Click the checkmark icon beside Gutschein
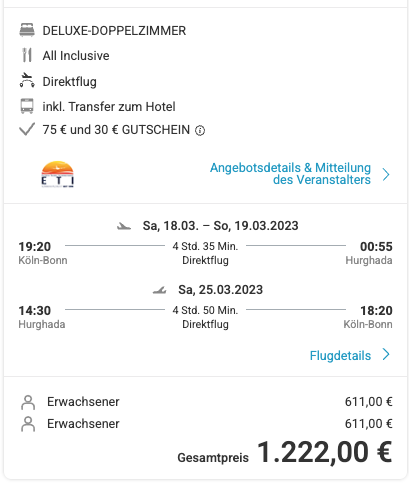The height and width of the screenshot is (483, 409). (x=27, y=129)
